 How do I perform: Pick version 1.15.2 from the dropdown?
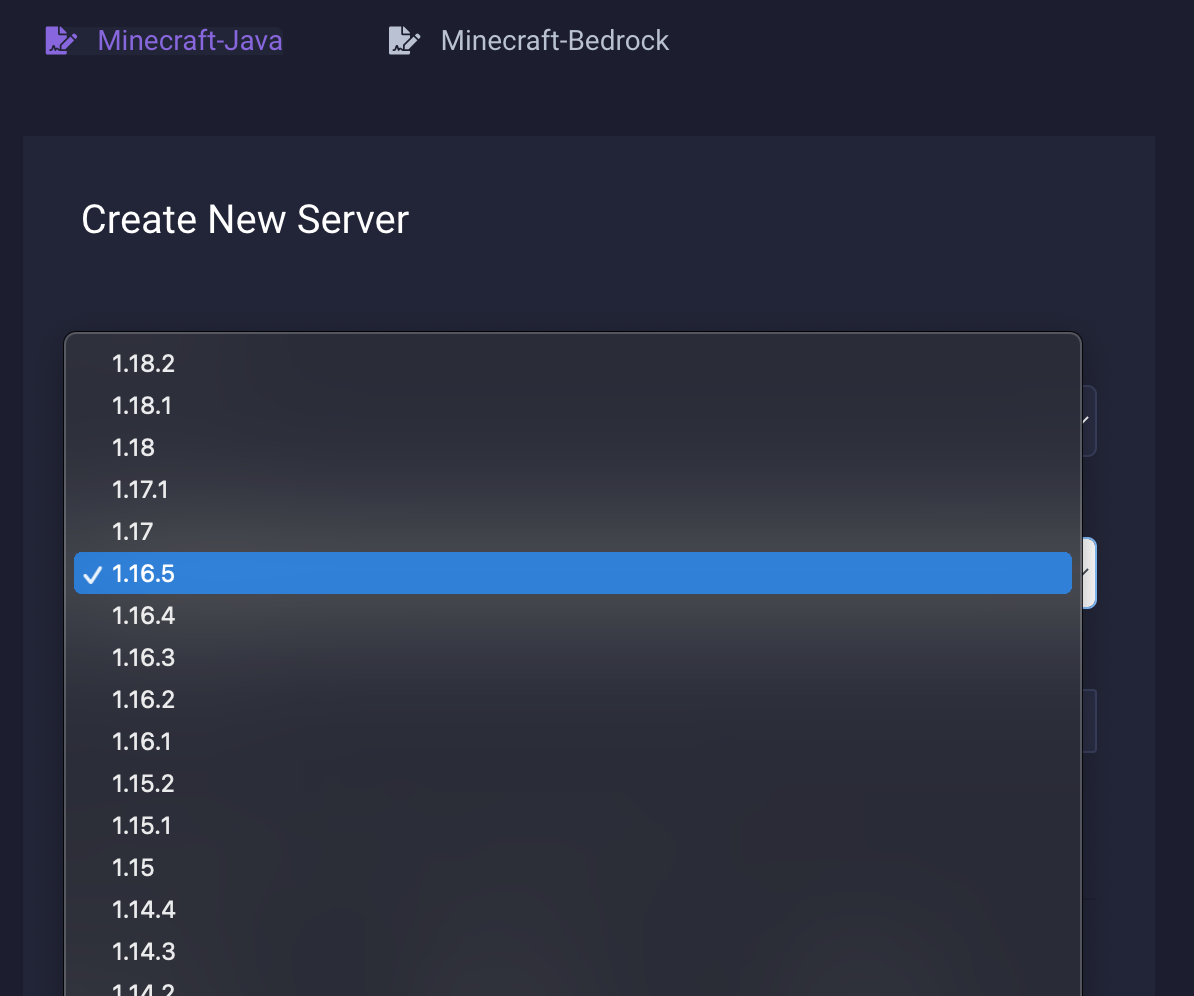point(143,784)
